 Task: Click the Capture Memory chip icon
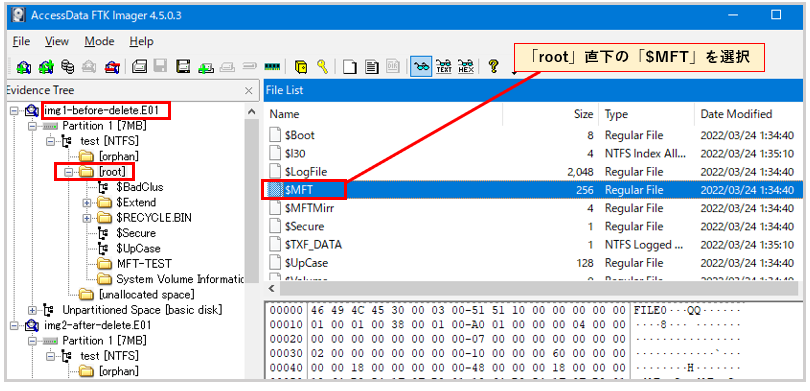272,67
